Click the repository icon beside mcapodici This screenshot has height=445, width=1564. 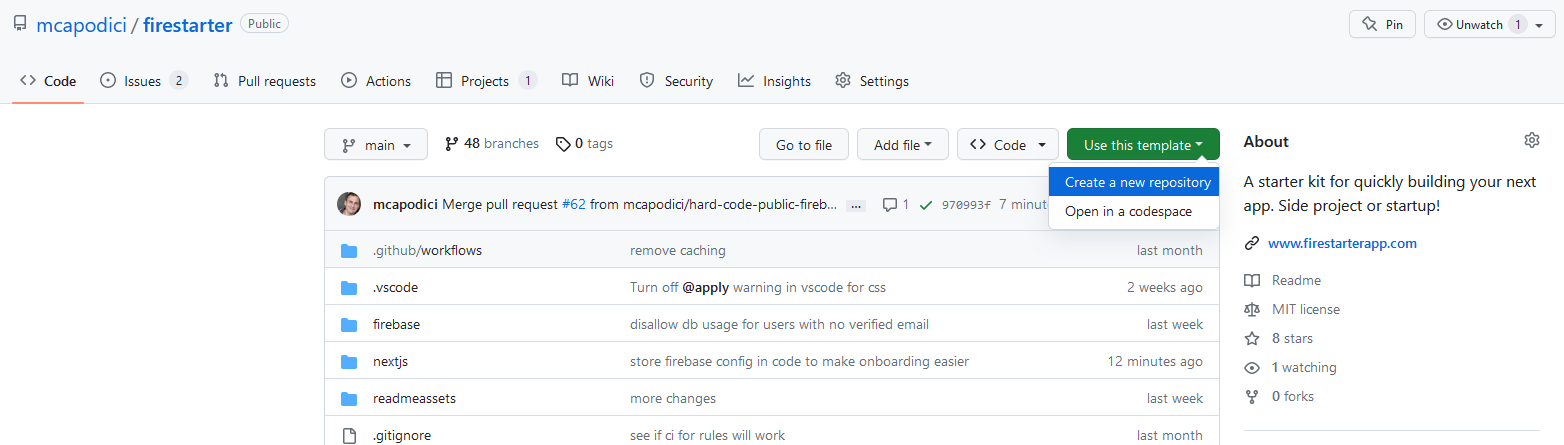20,25
